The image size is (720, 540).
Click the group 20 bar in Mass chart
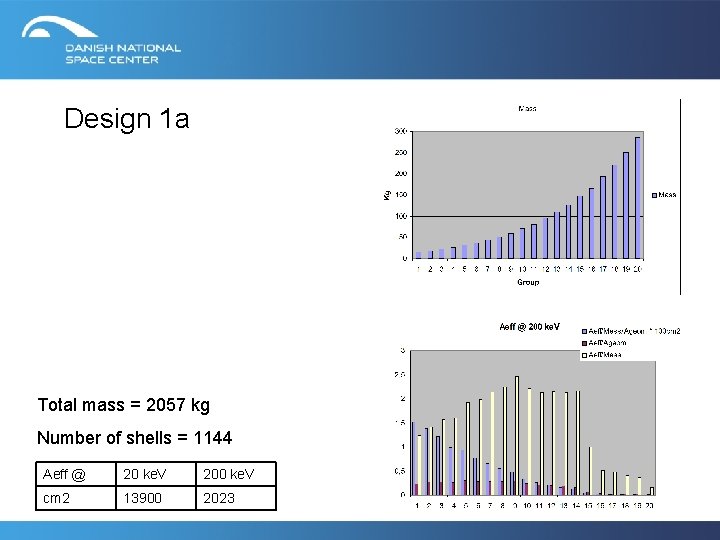(637, 198)
